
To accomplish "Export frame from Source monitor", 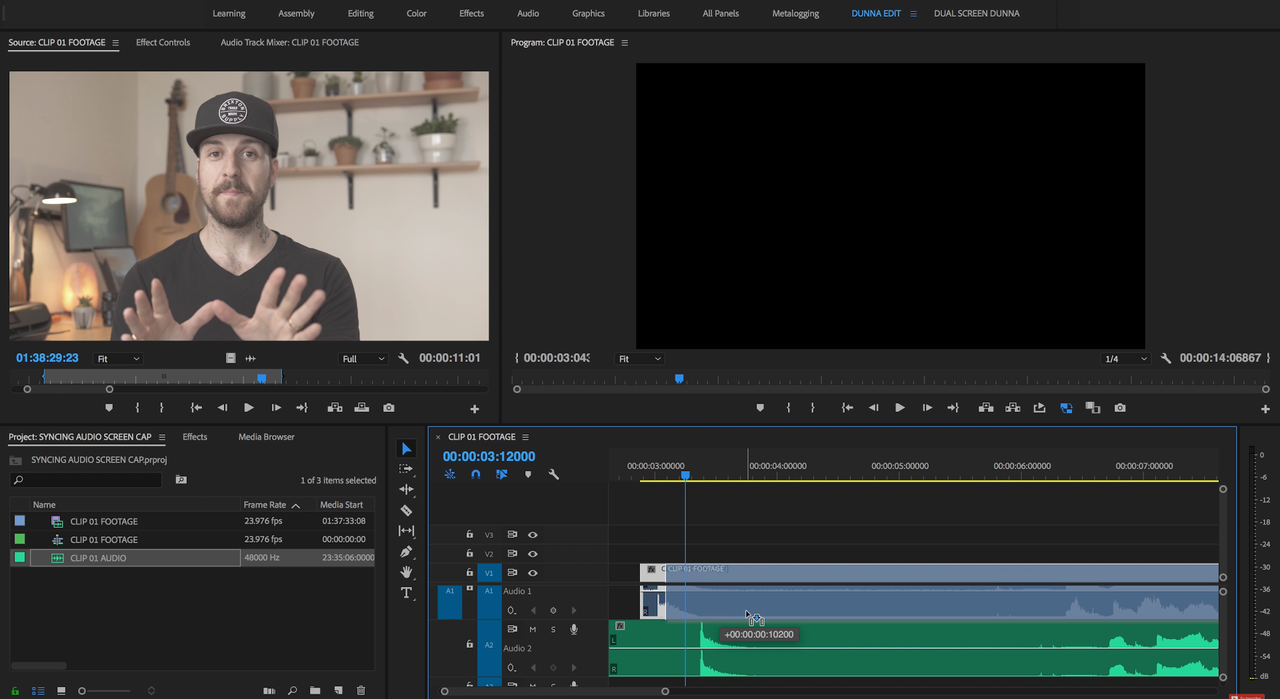I will click(389, 408).
